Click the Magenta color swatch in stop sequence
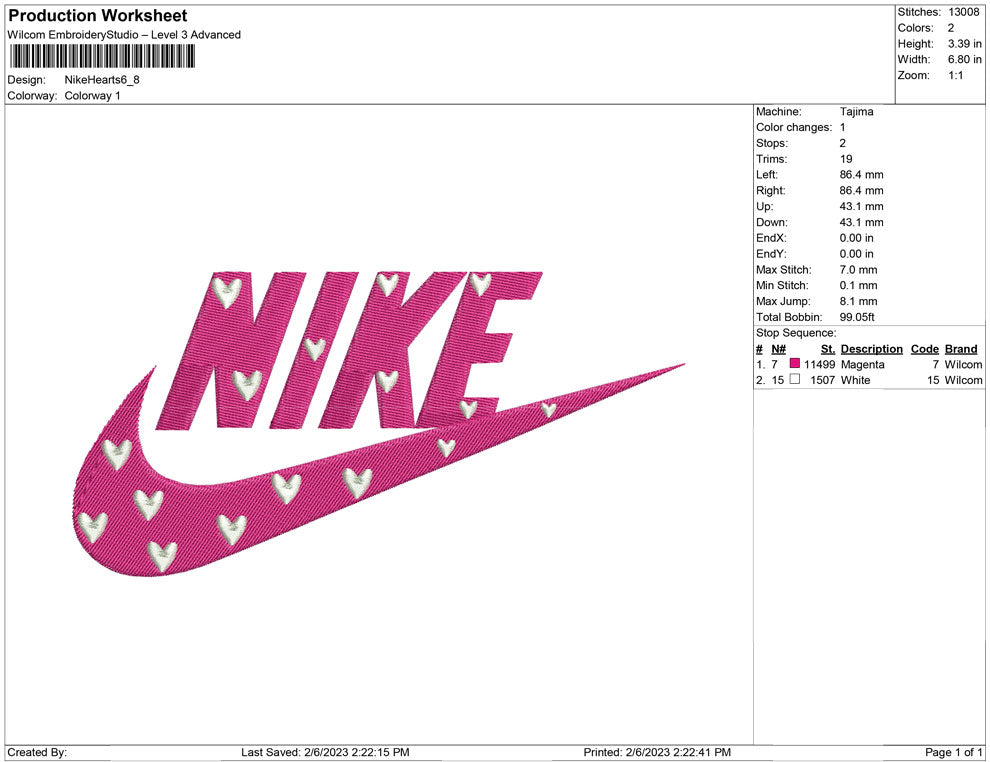This screenshot has height=762, width=990. tap(795, 364)
